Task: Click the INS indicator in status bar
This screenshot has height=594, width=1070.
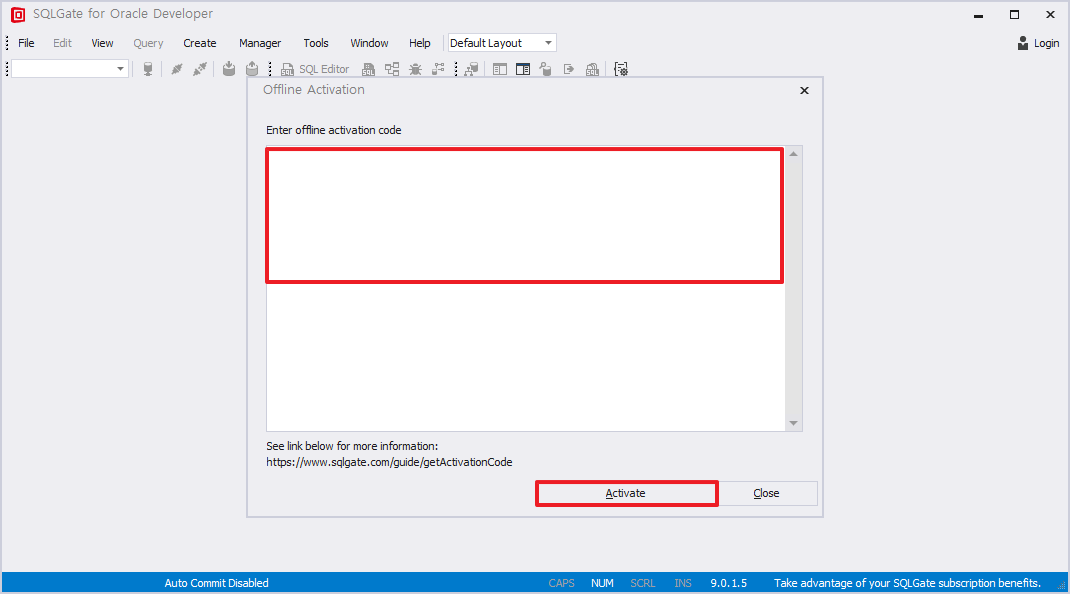Action: pyautogui.click(x=683, y=583)
